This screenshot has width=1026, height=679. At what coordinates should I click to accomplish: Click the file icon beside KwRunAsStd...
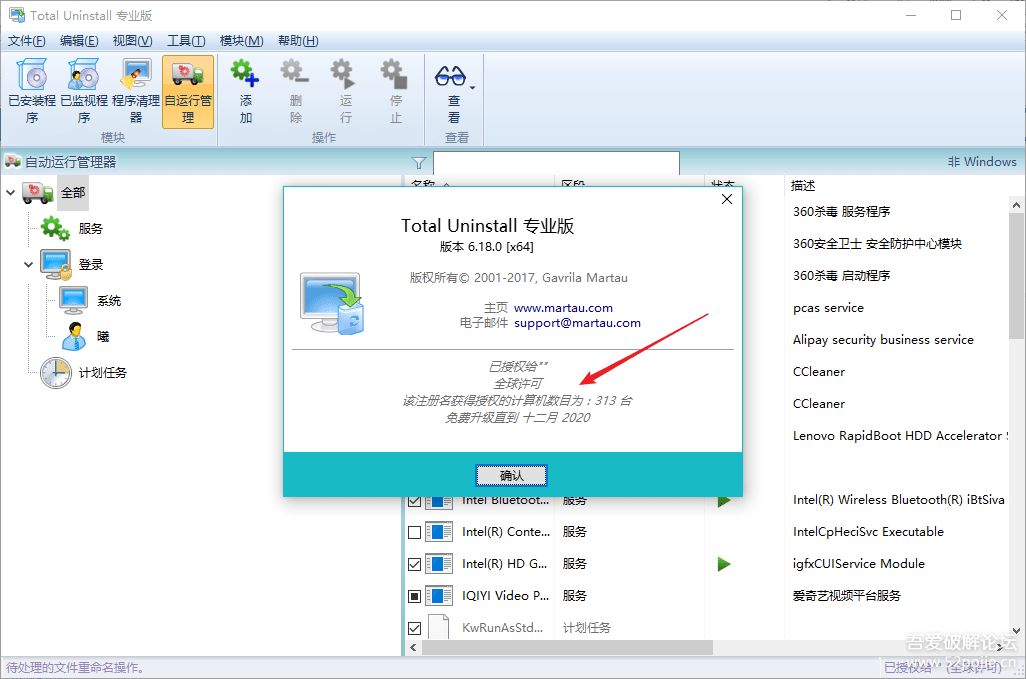(x=439, y=627)
